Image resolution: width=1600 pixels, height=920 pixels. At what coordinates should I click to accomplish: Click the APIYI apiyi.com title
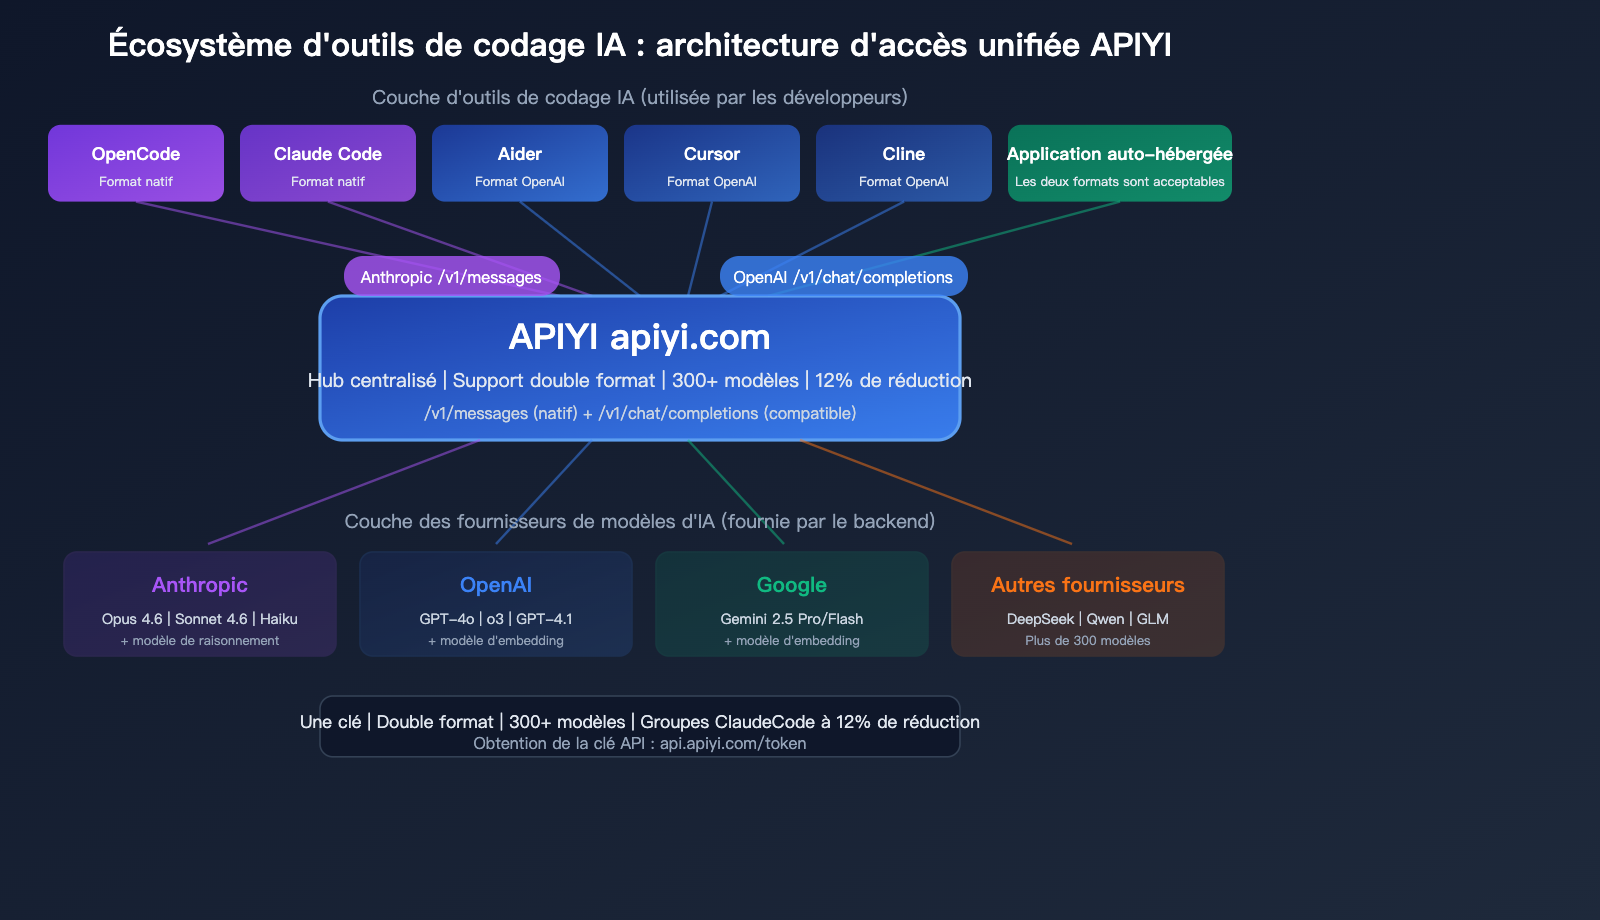(x=639, y=337)
